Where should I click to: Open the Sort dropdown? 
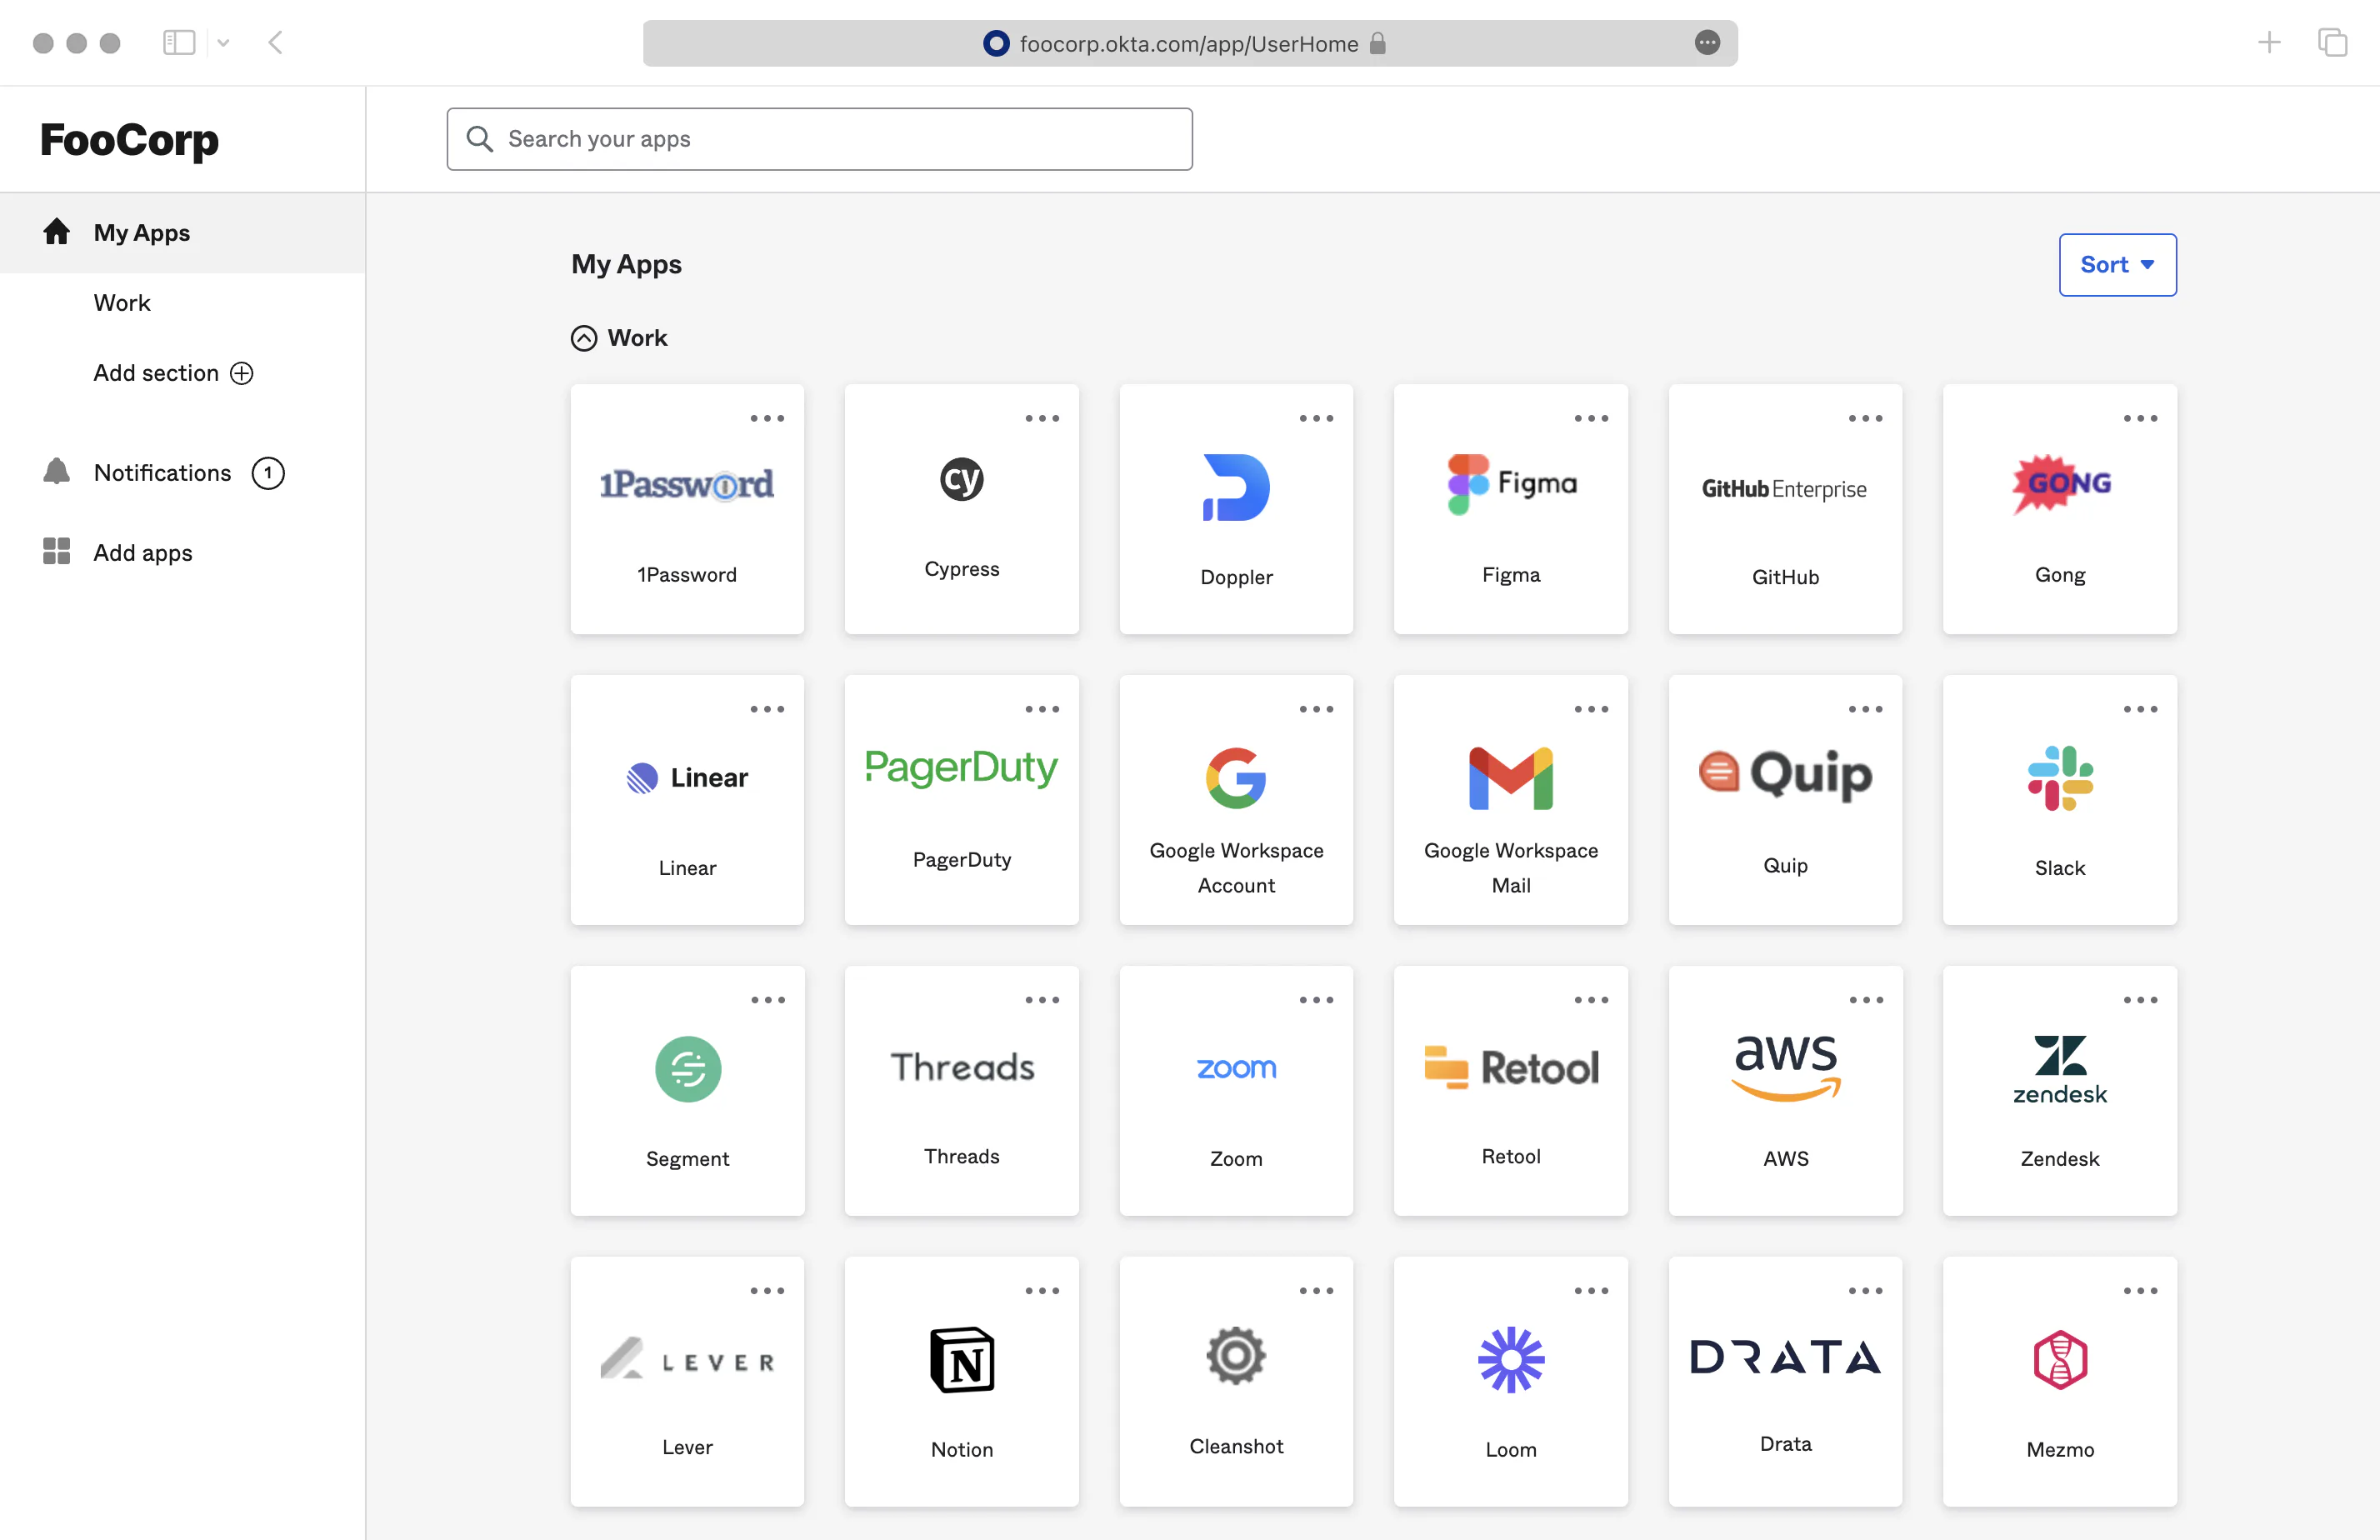[x=2117, y=264]
